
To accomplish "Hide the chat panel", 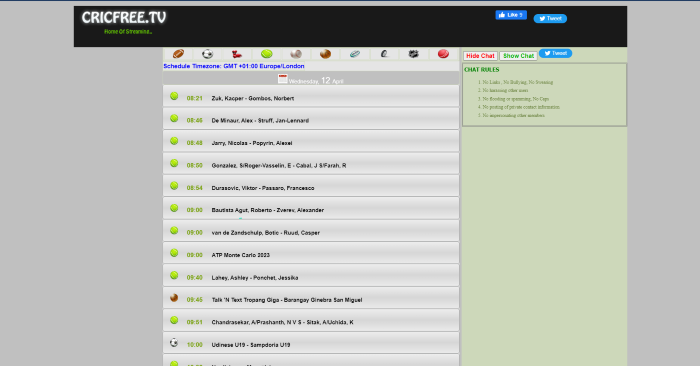I will pyautogui.click(x=480, y=56).
